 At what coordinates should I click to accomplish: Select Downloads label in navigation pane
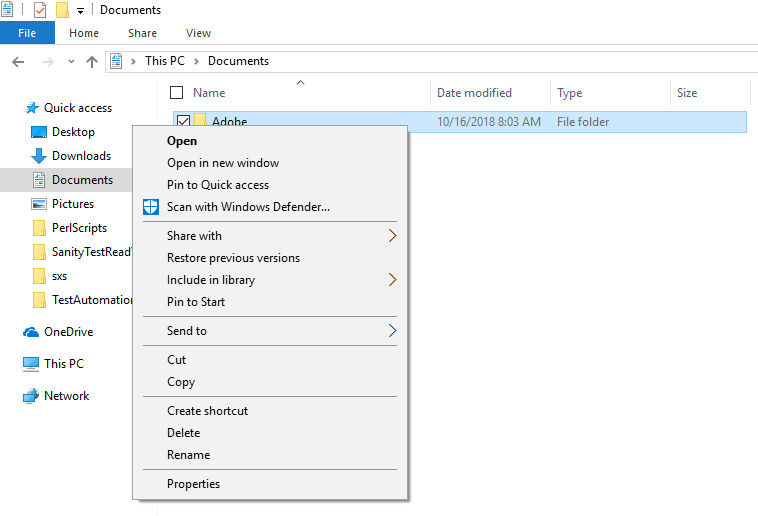tap(82, 156)
